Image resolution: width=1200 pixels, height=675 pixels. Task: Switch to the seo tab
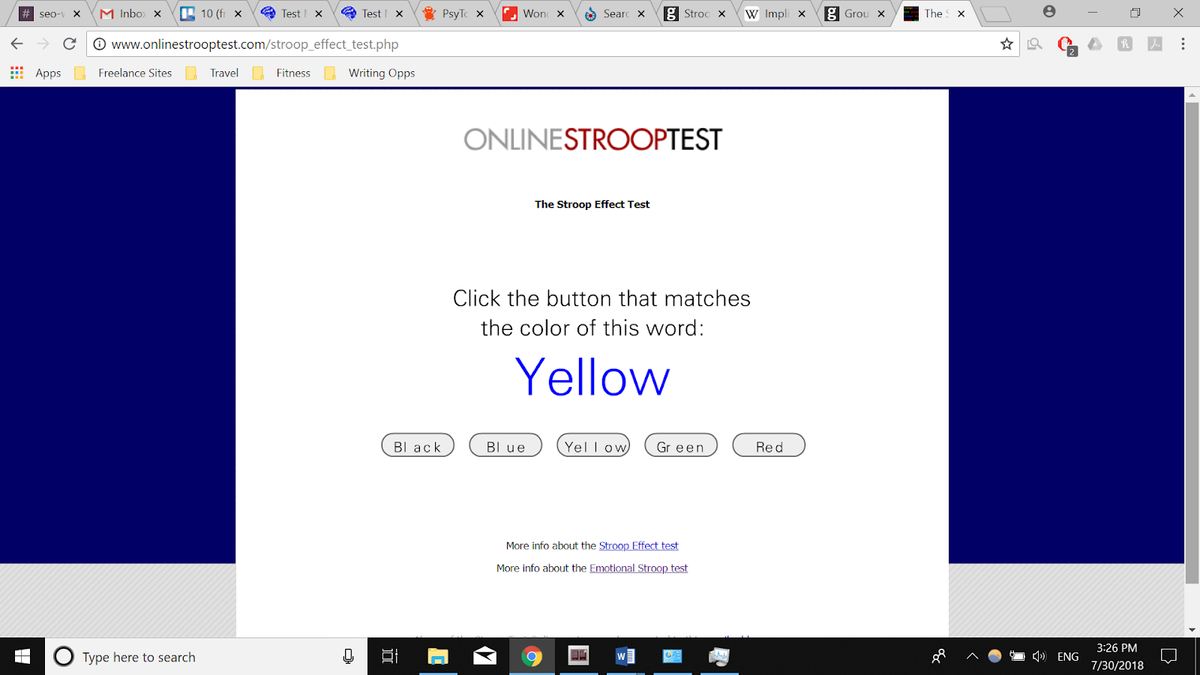pyautogui.click(x=49, y=14)
